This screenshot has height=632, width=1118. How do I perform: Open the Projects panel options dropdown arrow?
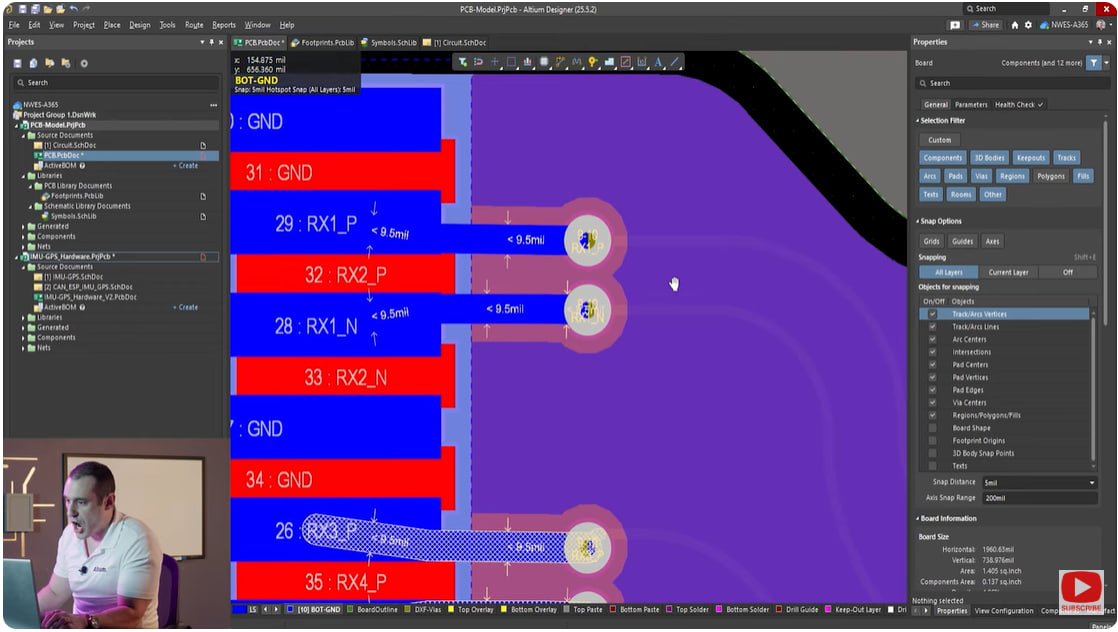point(202,43)
